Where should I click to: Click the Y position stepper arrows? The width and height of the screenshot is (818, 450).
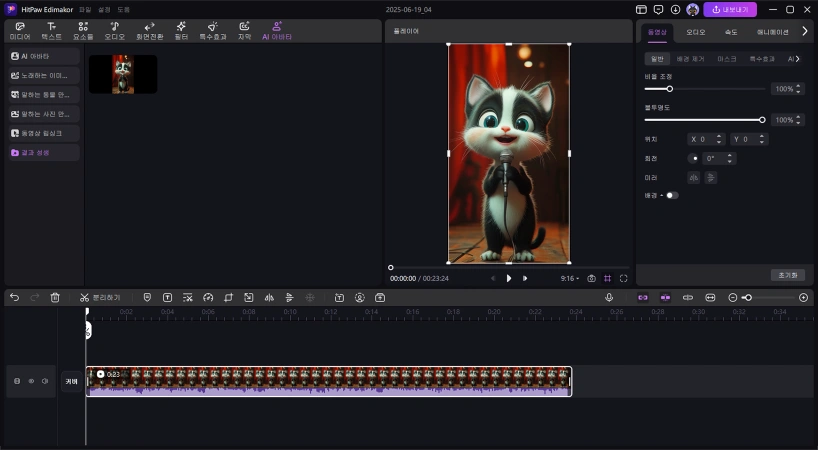click(762, 139)
